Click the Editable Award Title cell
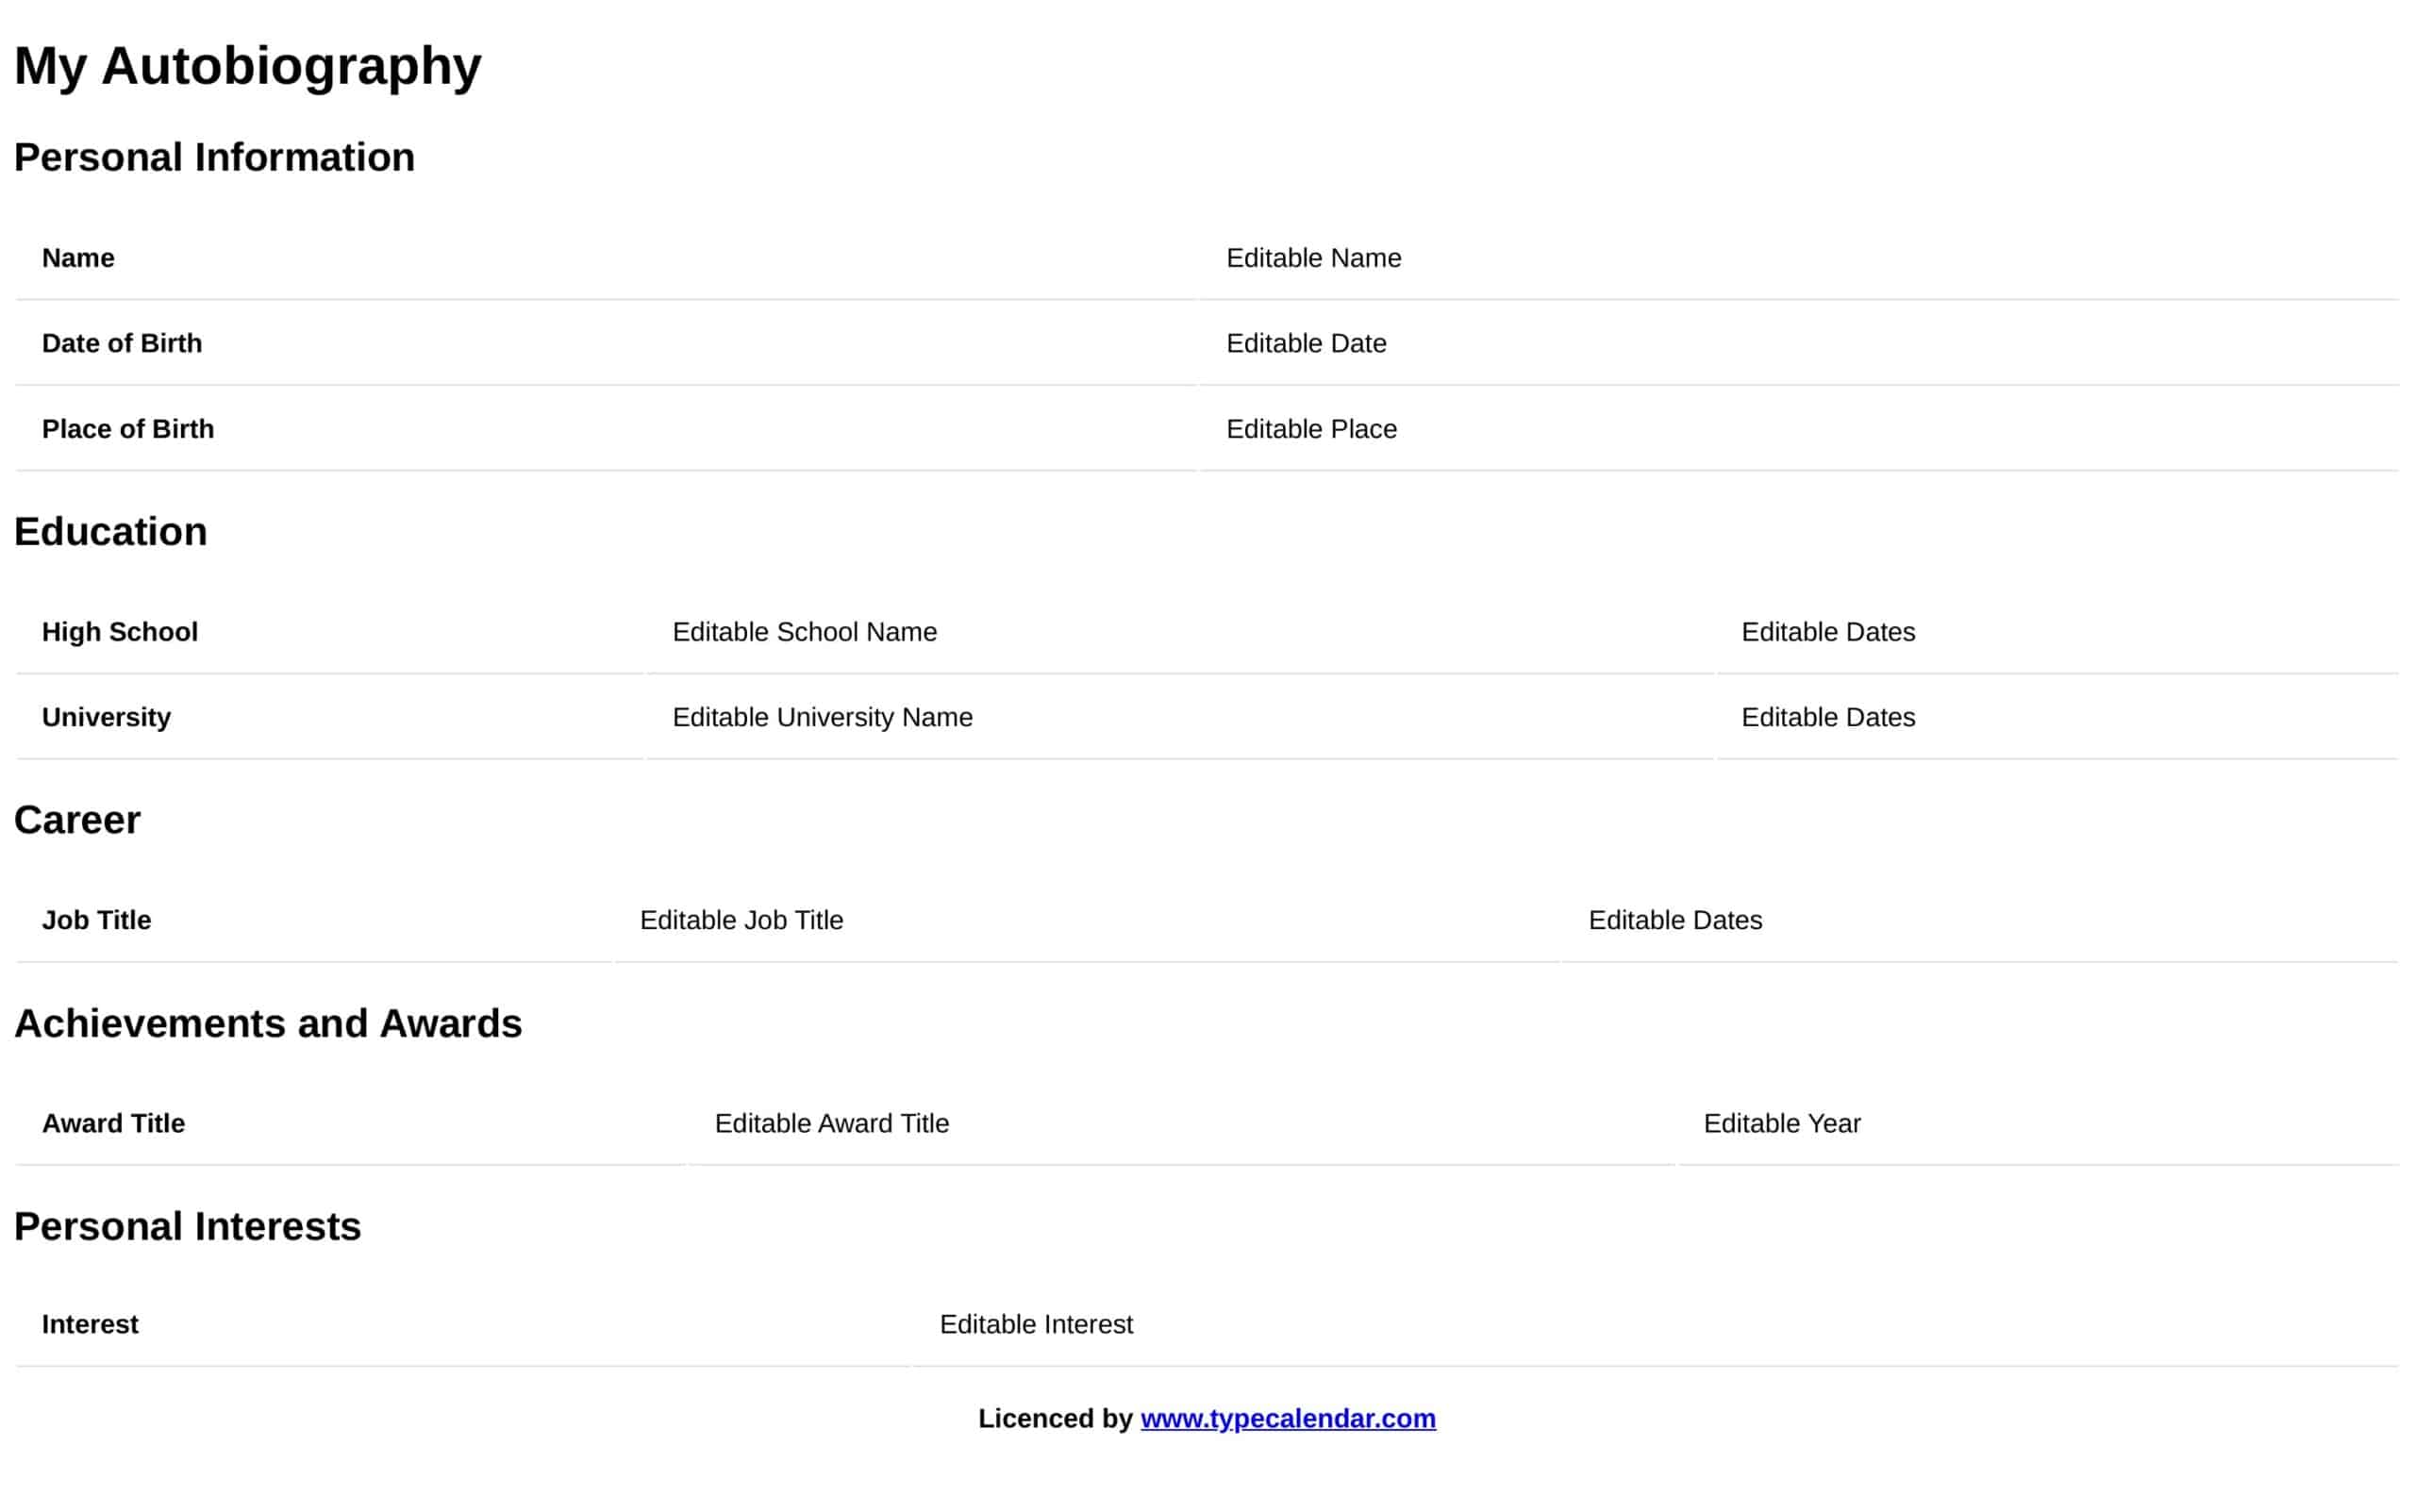 tap(831, 1123)
